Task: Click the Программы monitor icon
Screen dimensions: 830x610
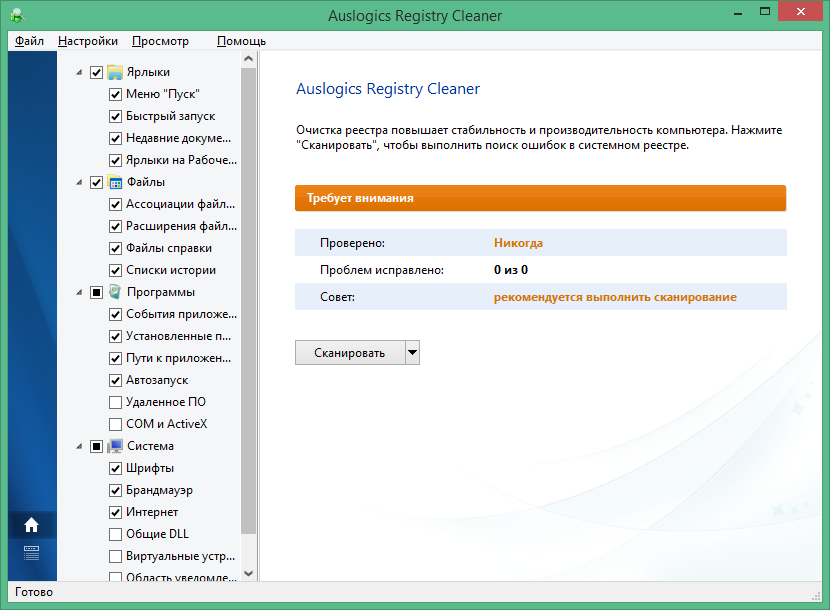Action: click(114, 291)
